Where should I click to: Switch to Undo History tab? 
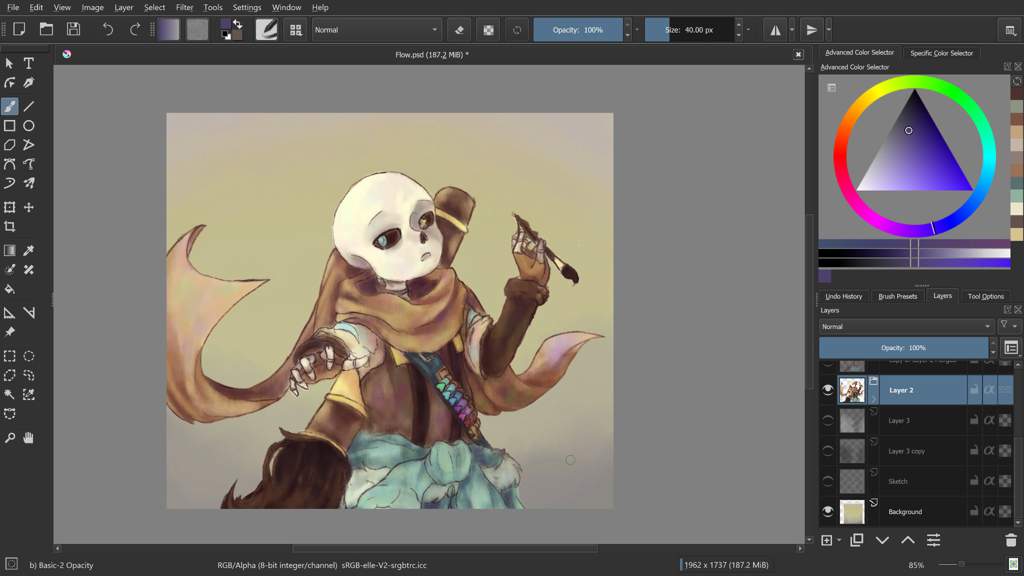(x=843, y=296)
